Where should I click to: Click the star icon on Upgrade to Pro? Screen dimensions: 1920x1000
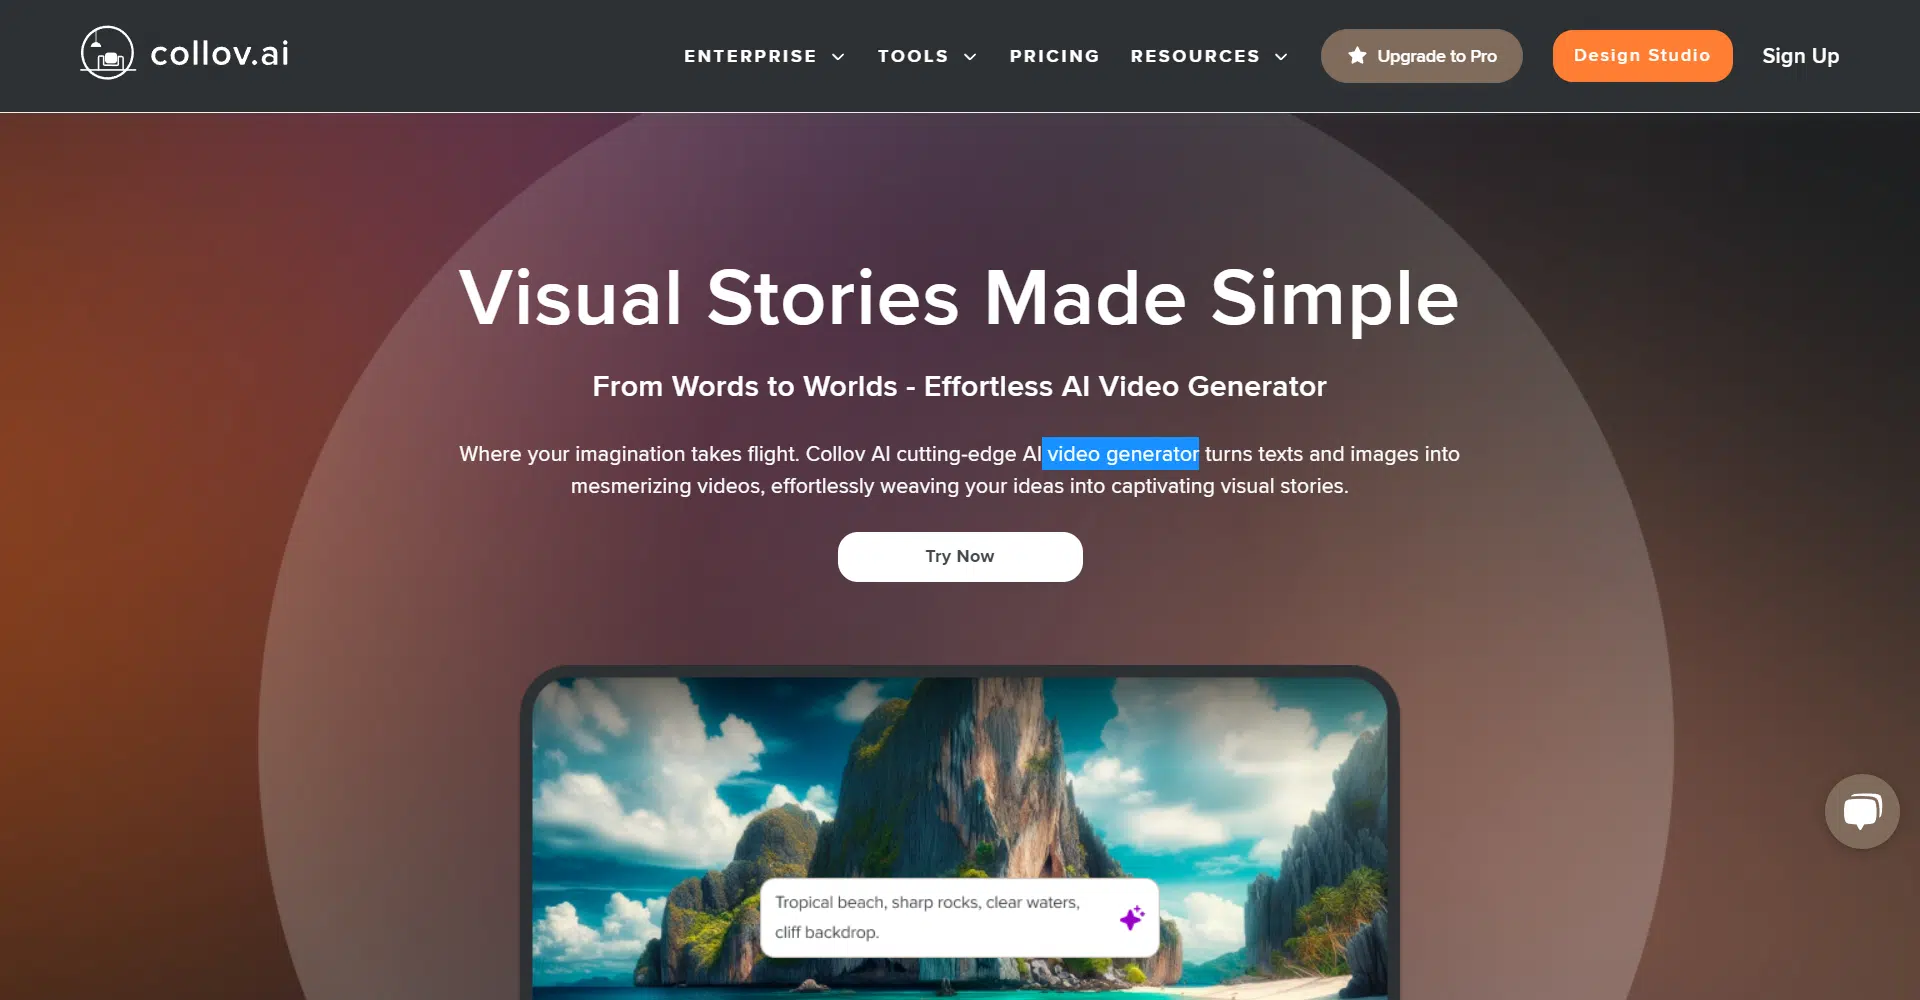click(x=1357, y=56)
